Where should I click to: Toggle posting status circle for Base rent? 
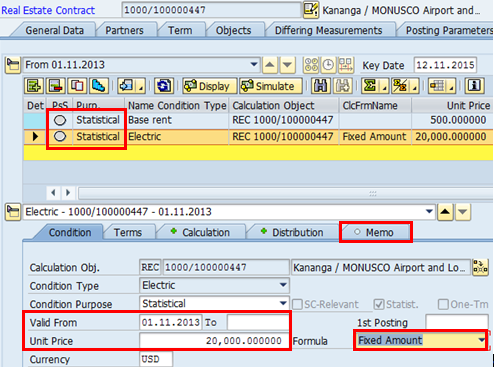tap(60, 120)
